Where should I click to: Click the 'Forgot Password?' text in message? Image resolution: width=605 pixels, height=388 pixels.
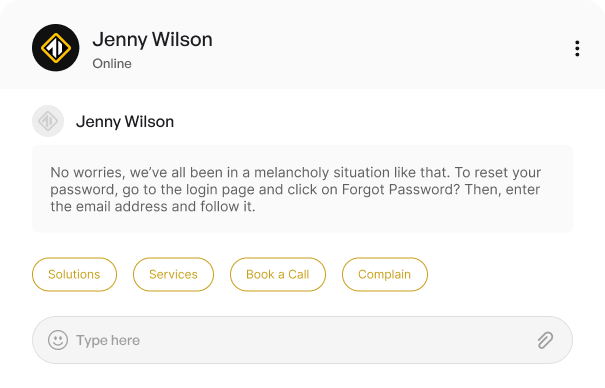pos(401,189)
